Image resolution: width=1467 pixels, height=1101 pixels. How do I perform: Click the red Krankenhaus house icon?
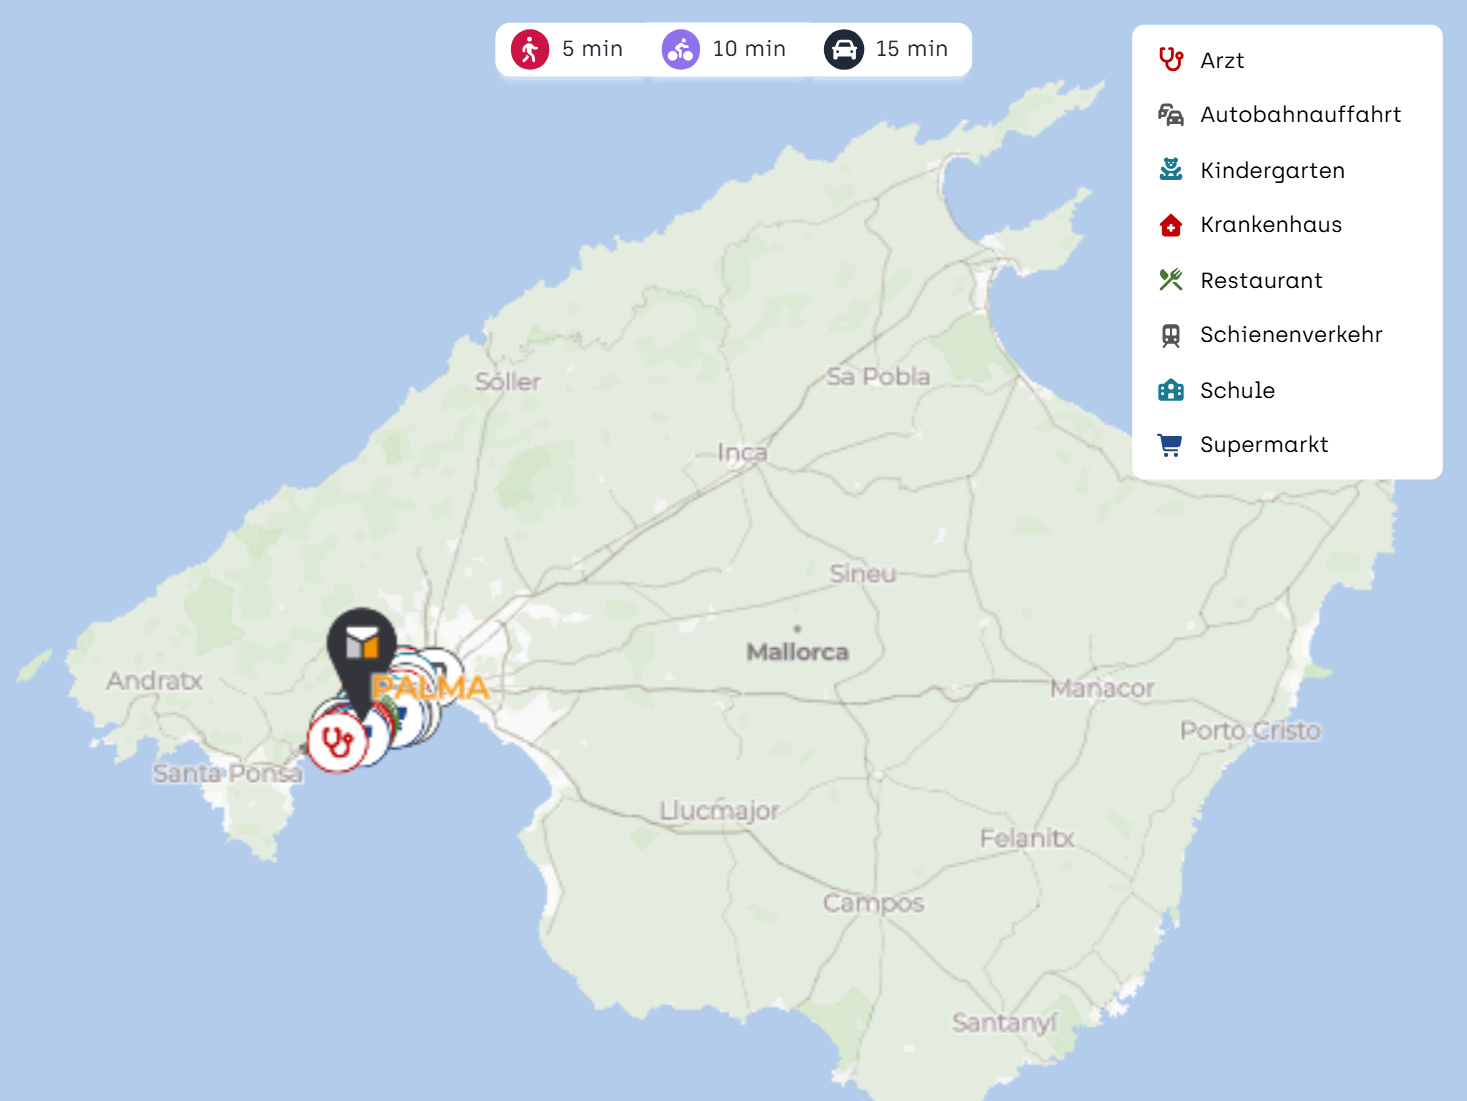1171,225
